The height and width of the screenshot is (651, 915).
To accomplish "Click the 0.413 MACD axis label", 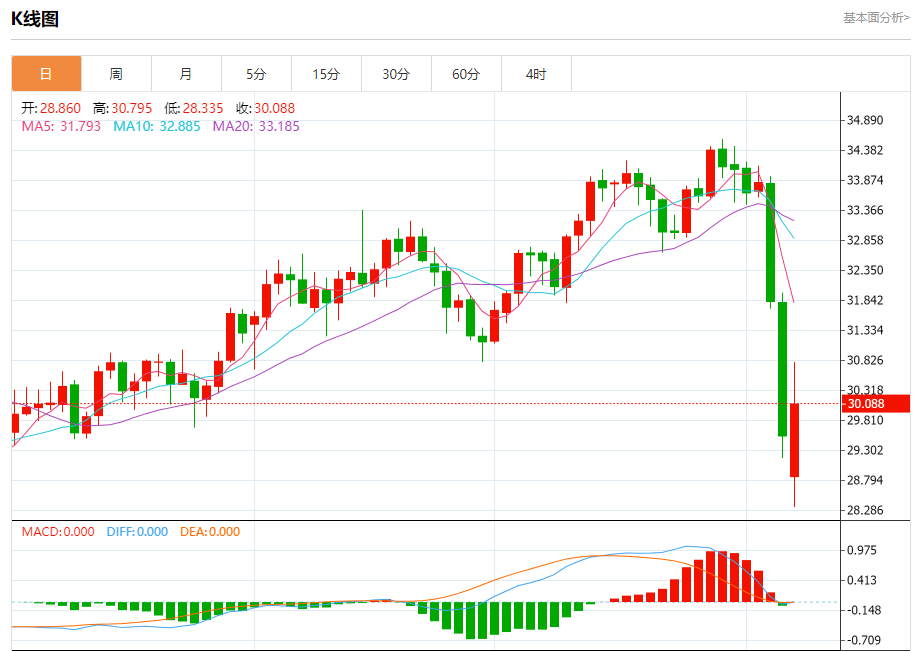I will (862, 580).
